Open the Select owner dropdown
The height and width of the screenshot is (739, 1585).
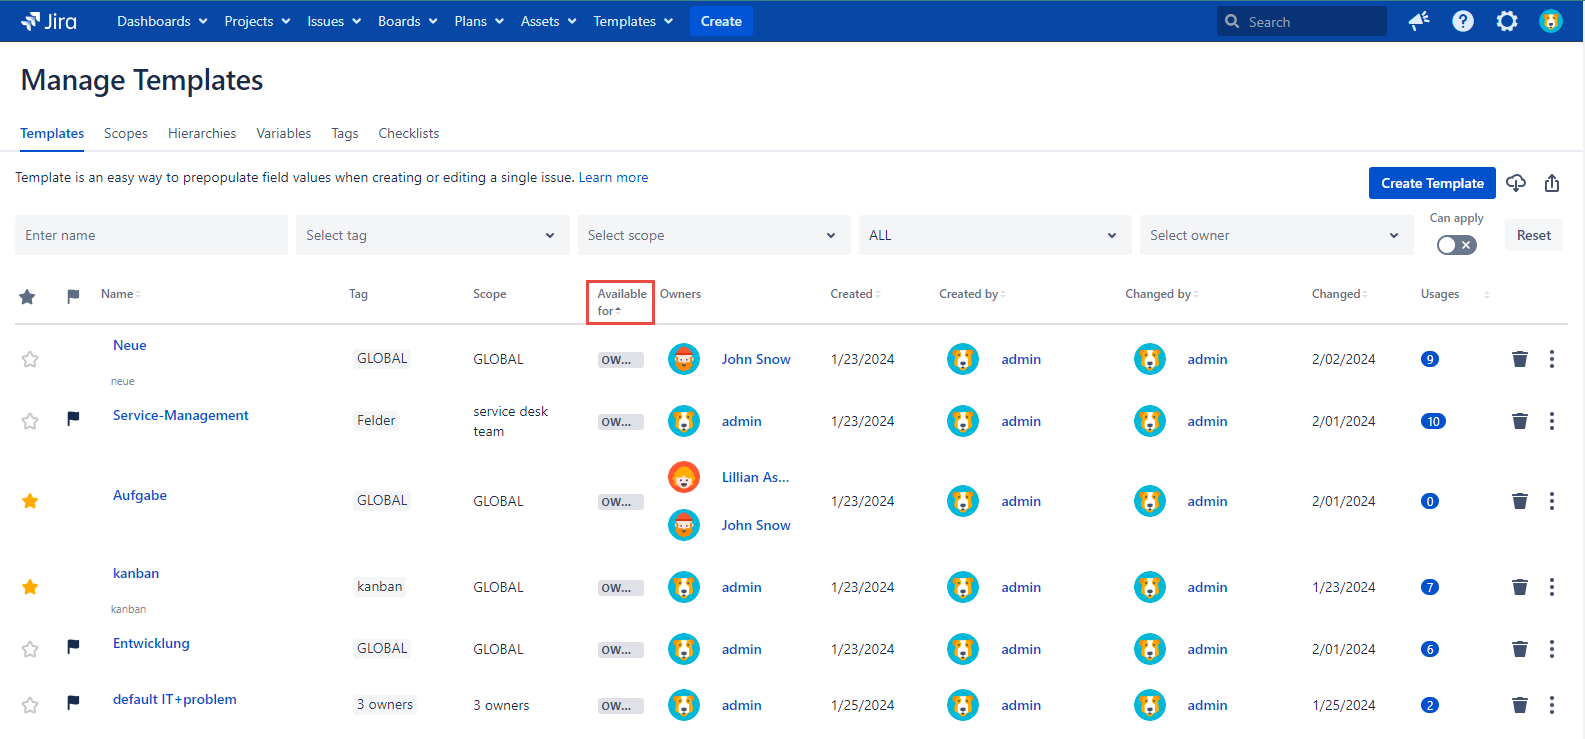point(1275,235)
